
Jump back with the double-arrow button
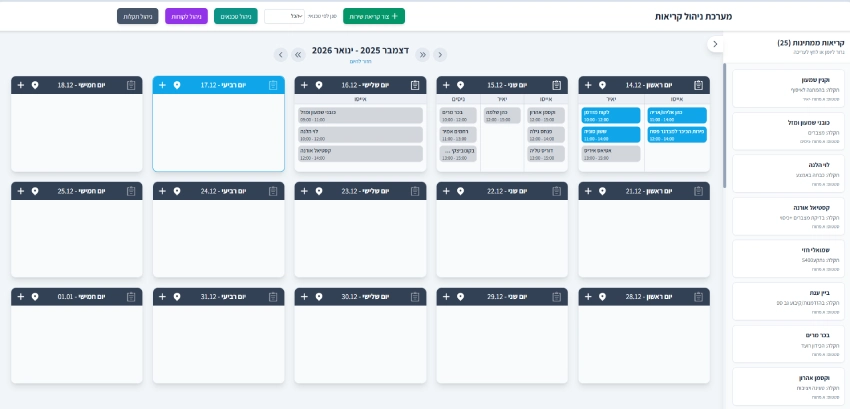423,54
